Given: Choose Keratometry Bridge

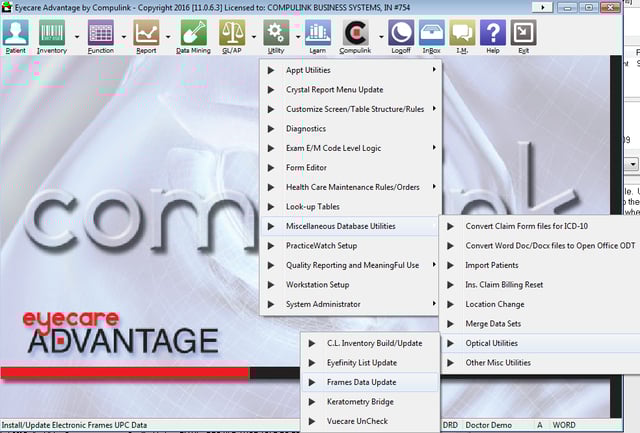Looking at the screenshot, I should point(370,402).
